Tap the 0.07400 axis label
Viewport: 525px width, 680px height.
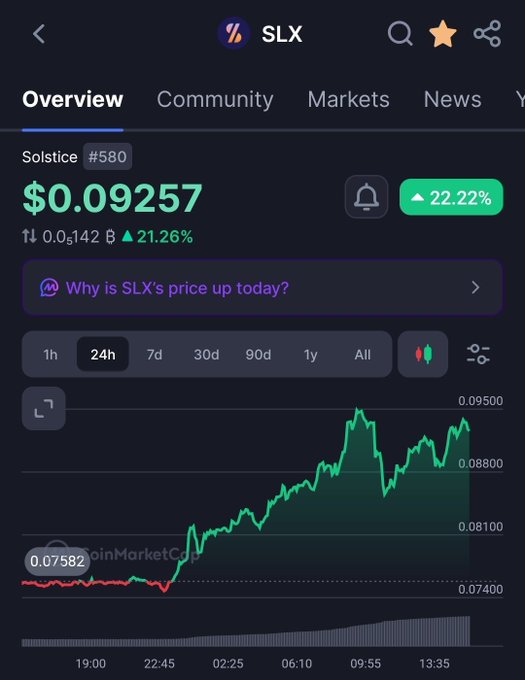click(481, 589)
